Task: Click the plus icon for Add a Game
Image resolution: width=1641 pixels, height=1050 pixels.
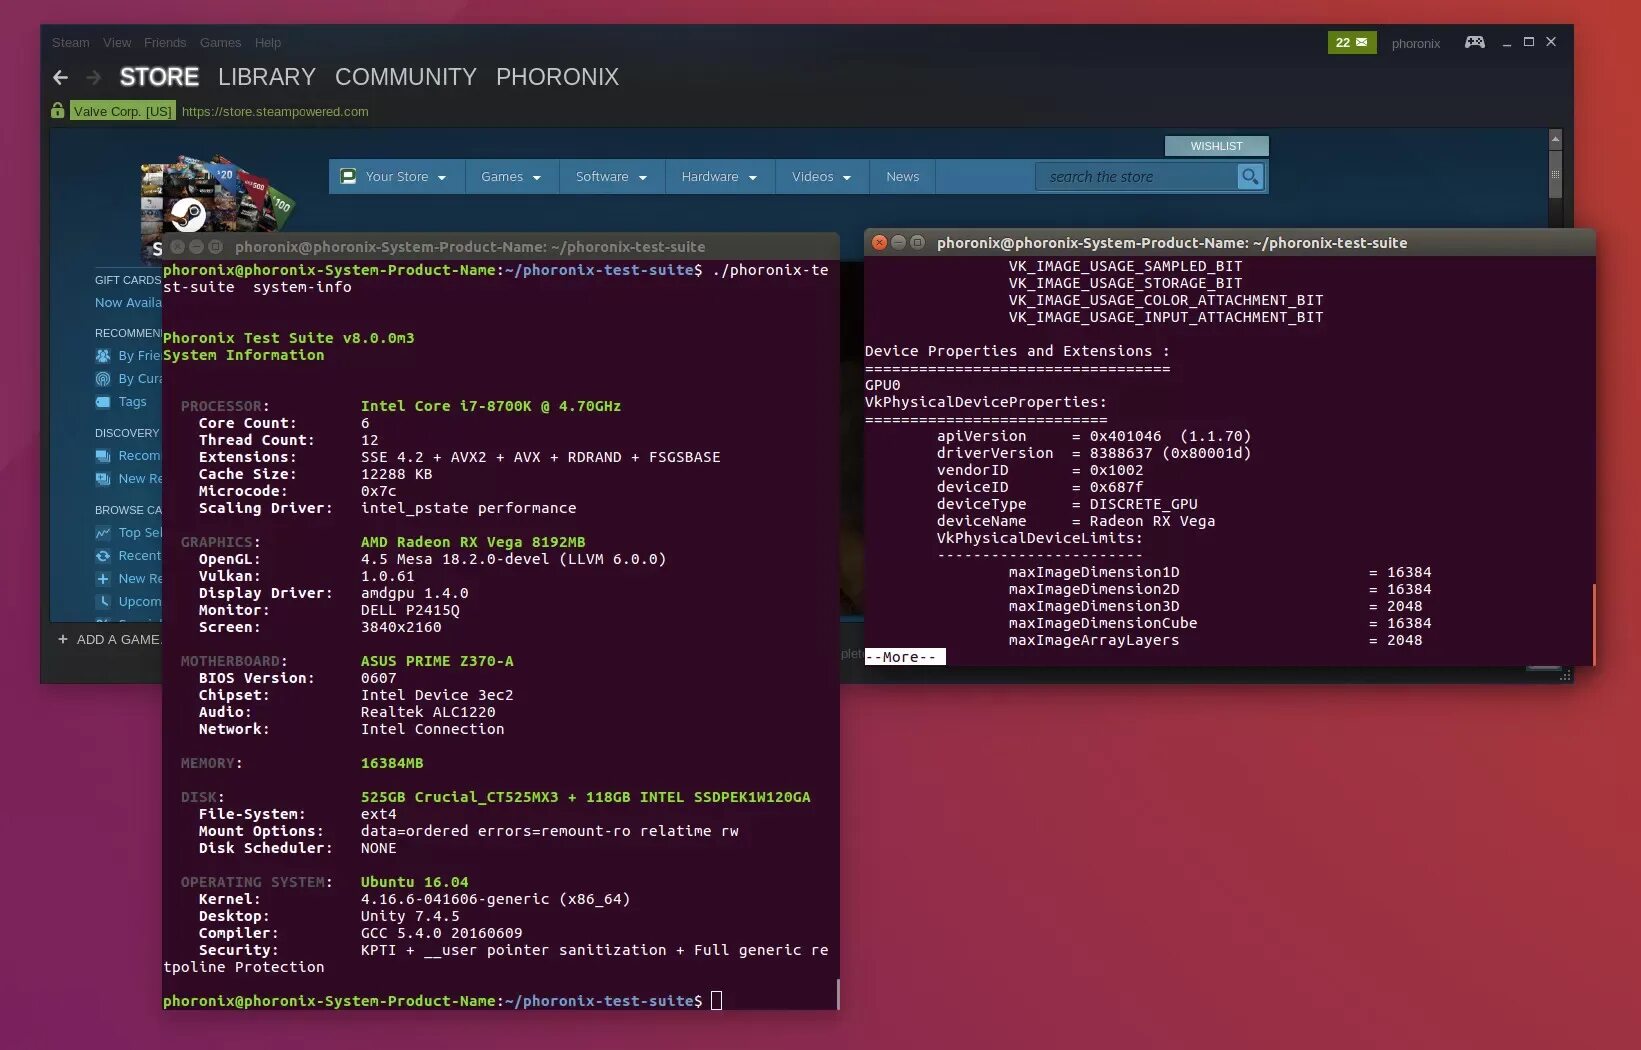Action: (63, 639)
